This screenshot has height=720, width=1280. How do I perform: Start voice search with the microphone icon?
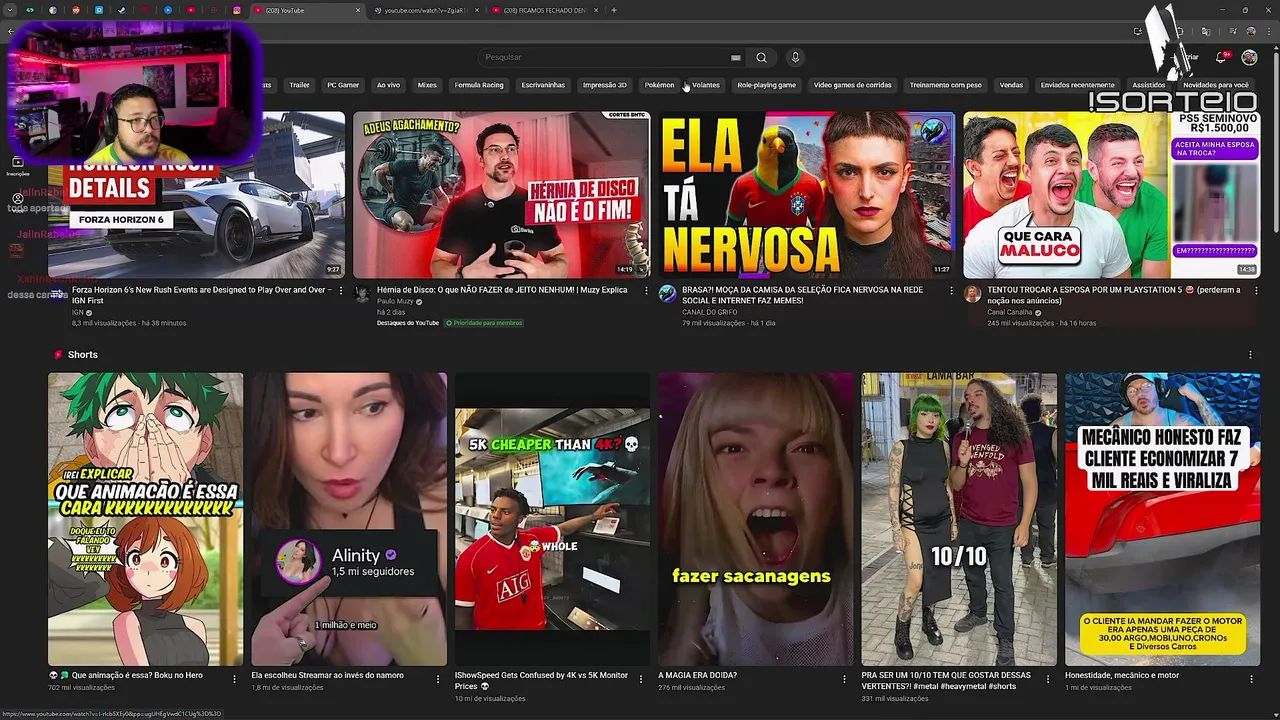pyautogui.click(x=795, y=57)
